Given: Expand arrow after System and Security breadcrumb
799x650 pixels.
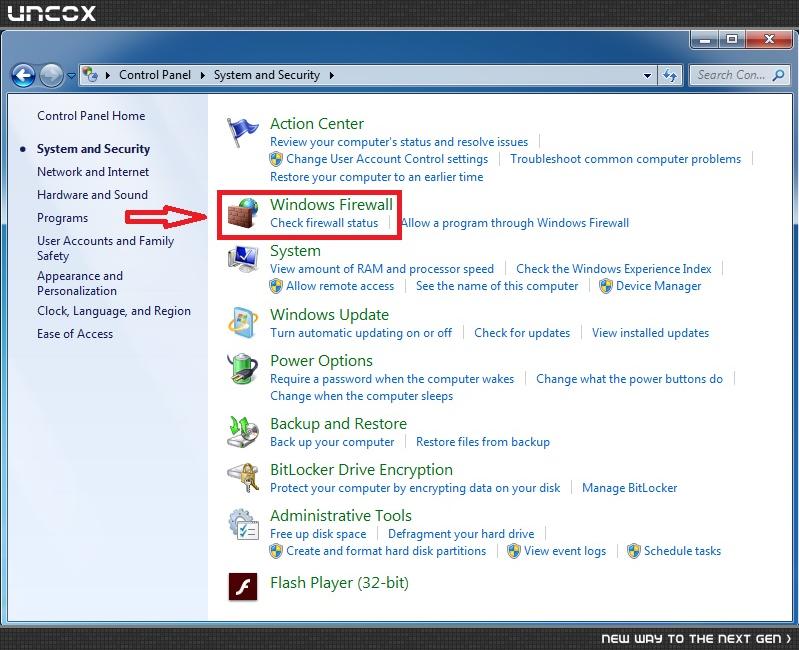Looking at the screenshot, I should click(x=331, y=75).
